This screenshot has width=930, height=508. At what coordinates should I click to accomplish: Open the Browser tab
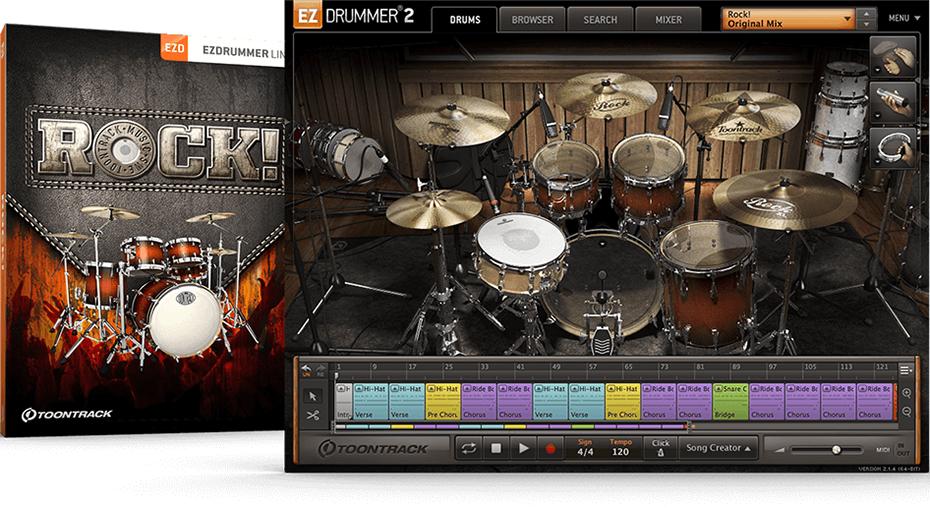pos(532,20)
